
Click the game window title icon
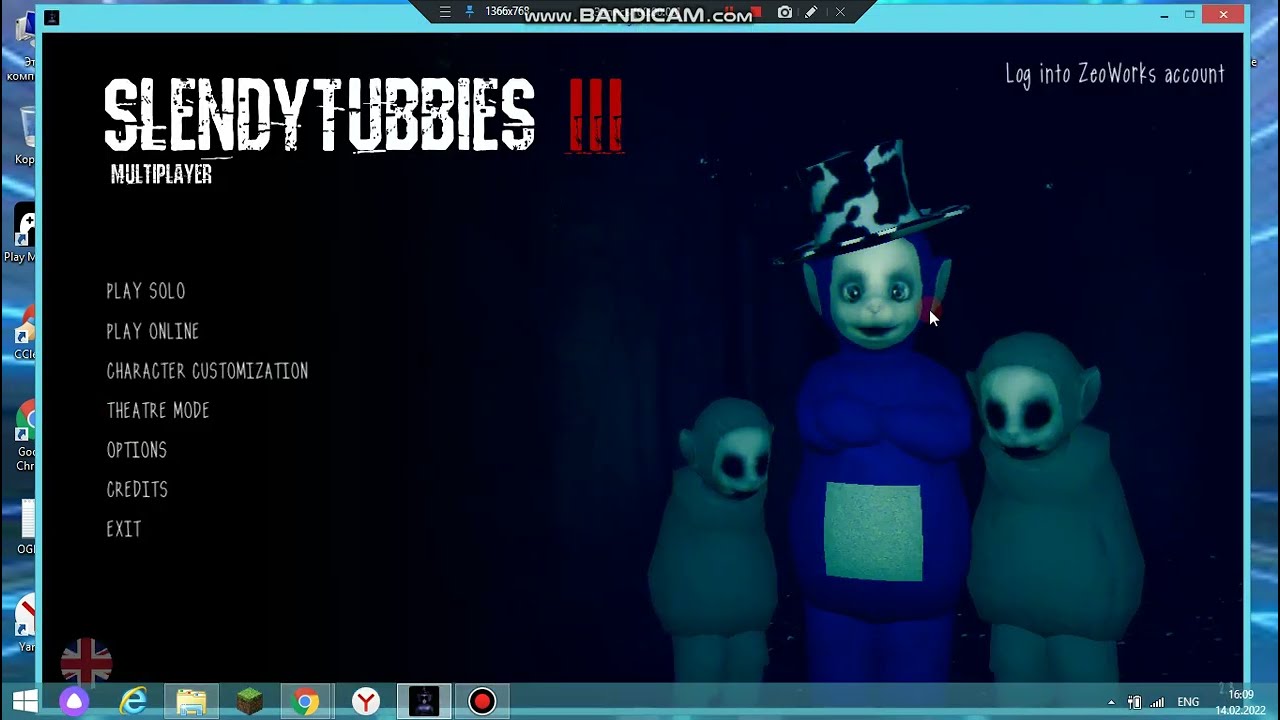pyautogui.click(x=52, y=17)
